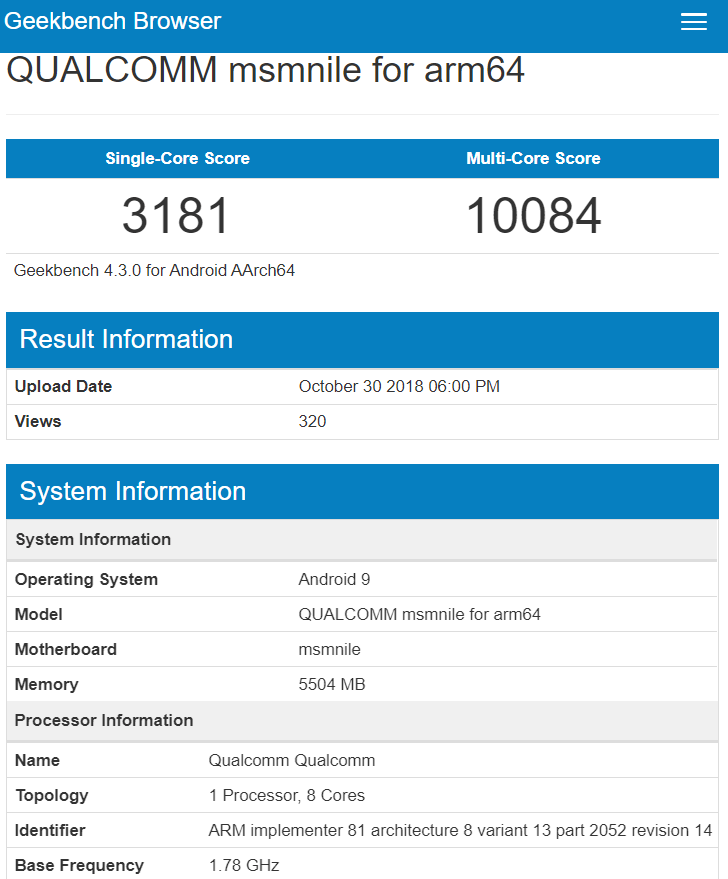This screenshot has width=728, height=879.
Task: Select the processor name Qualcomm Qualcomm
Action: click(x=291, y=760)
